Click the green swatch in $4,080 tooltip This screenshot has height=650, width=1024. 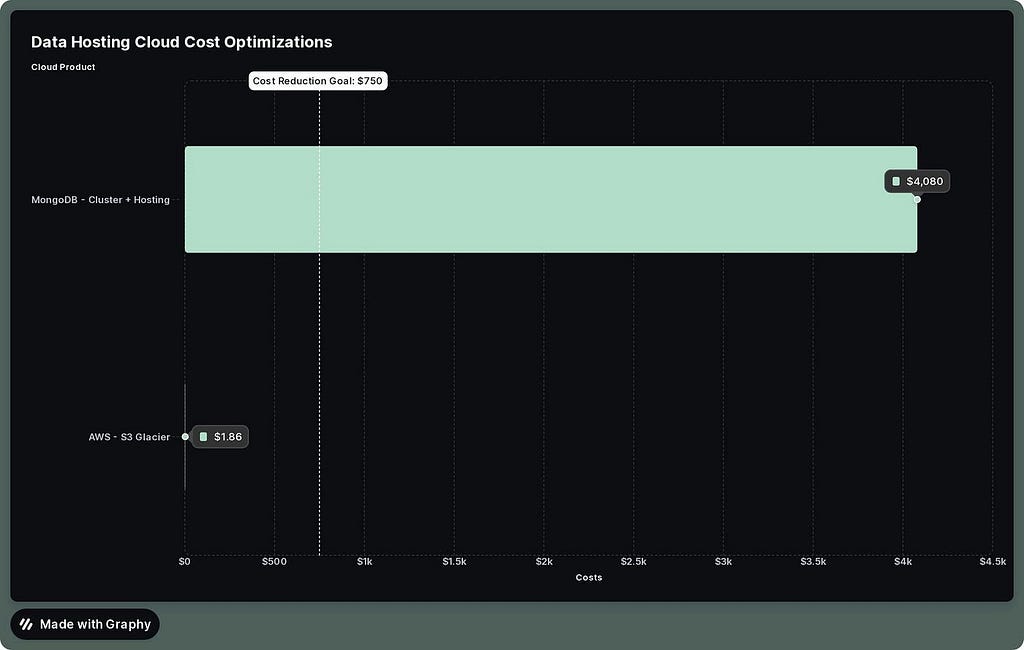click(x=896, y=181)
